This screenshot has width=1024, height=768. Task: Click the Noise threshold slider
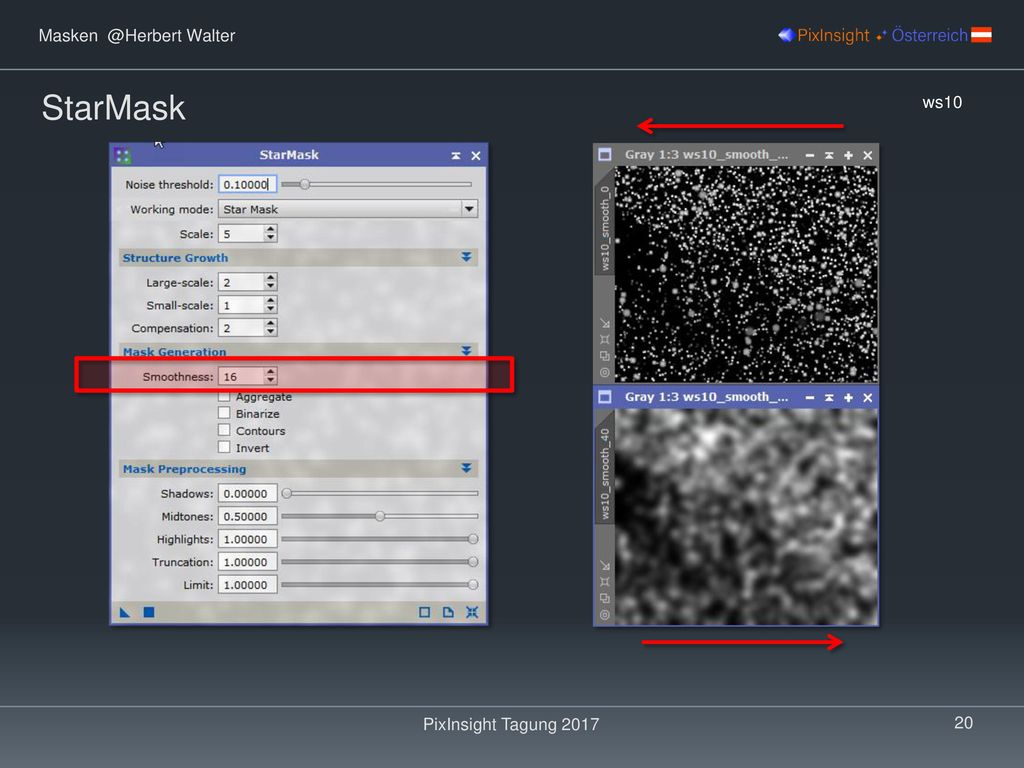(376, 184)
